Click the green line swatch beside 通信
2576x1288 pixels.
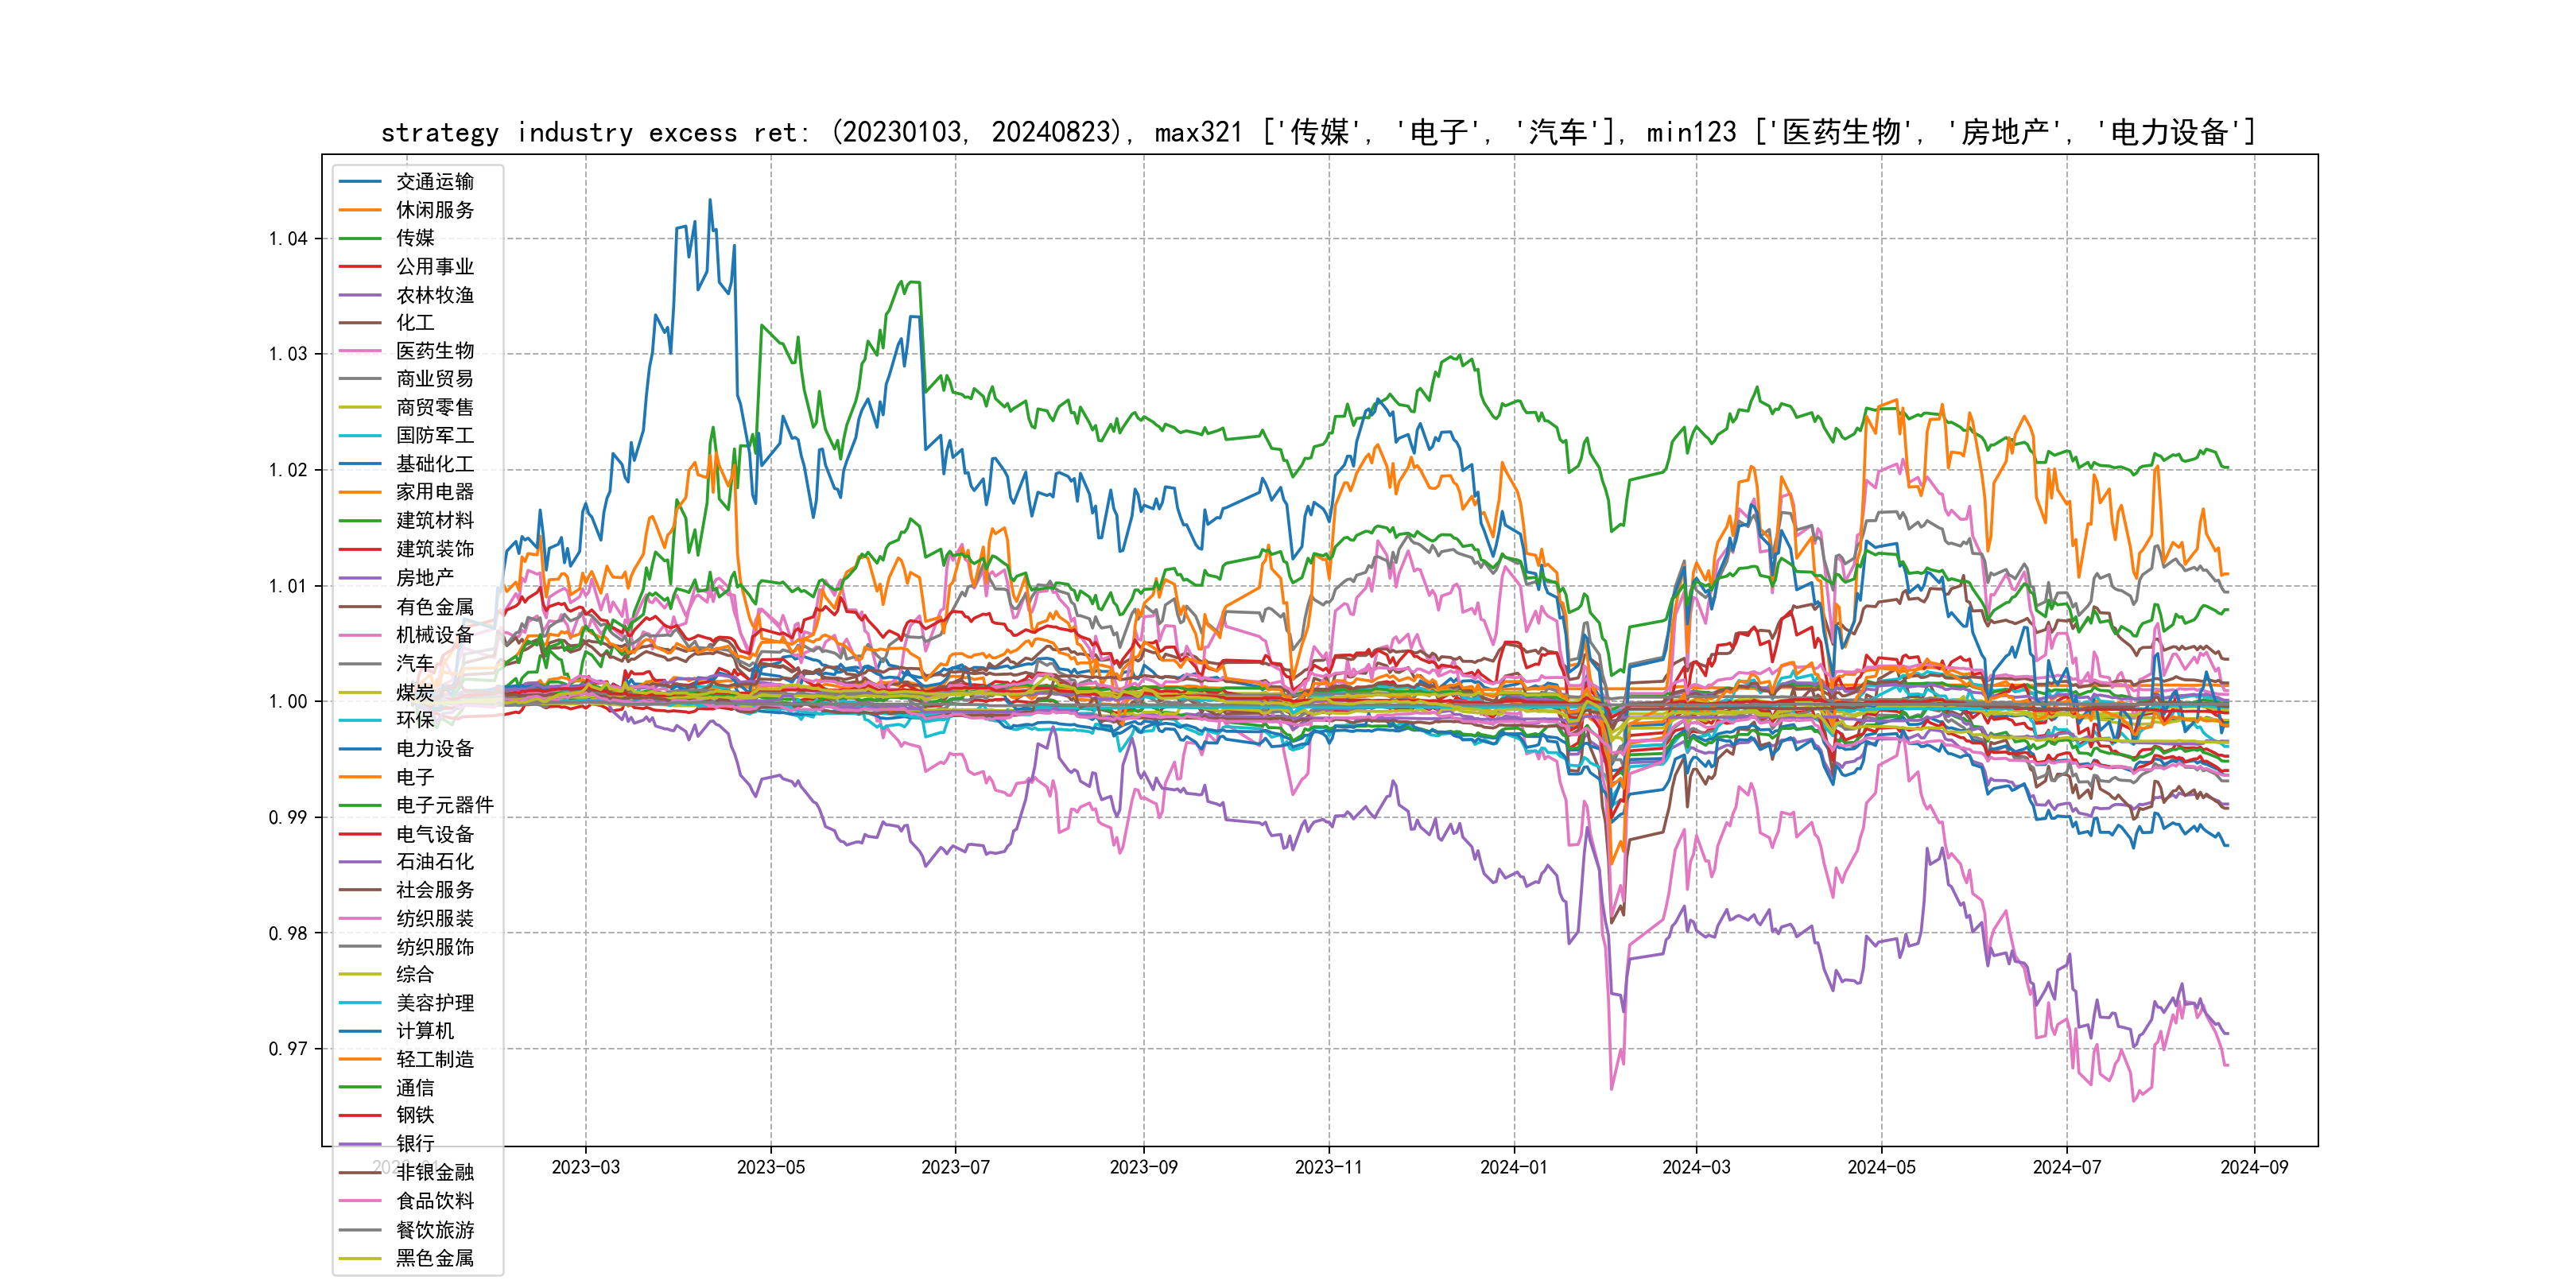tap(360, 1087)
